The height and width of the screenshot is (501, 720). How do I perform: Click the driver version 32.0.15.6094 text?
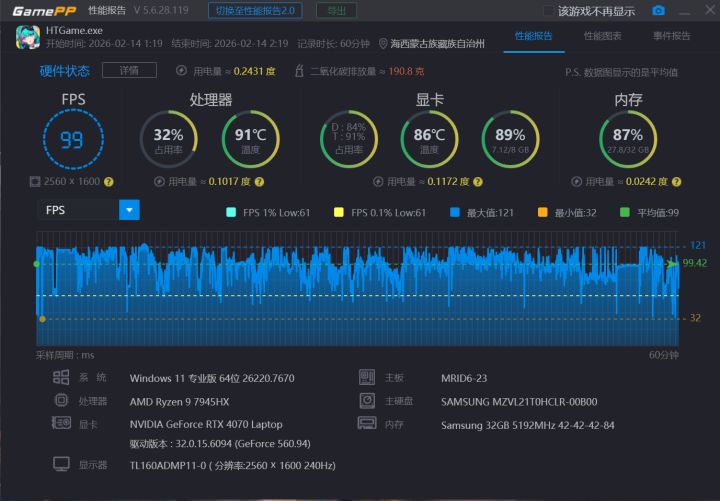point(220,444)
